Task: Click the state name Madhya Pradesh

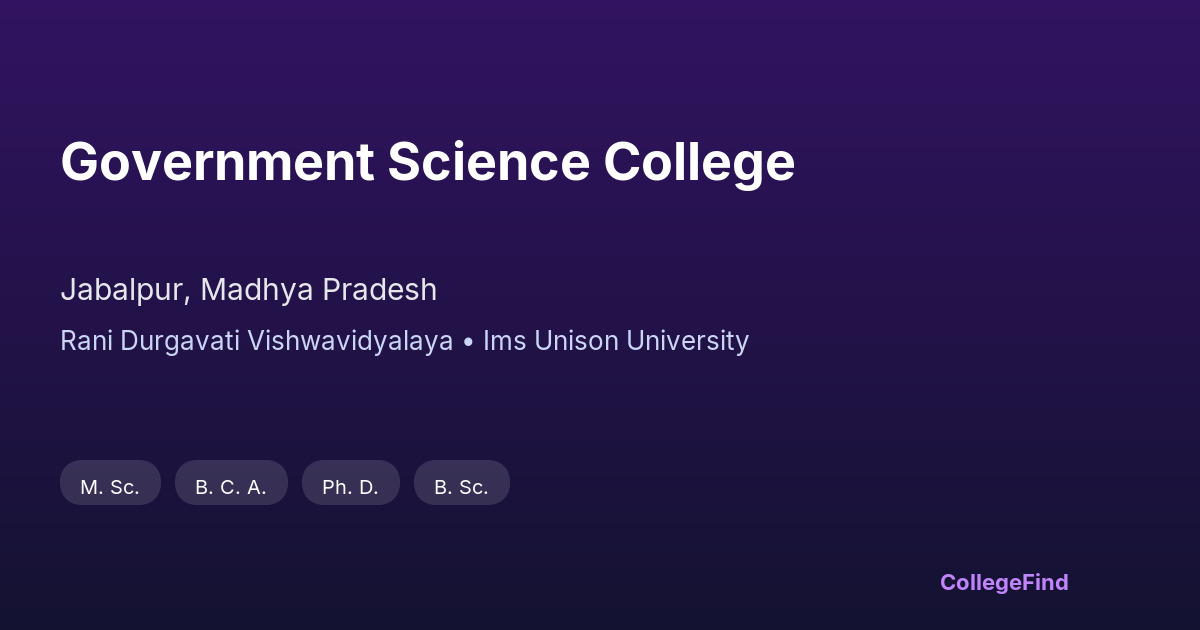Action: click(x=318, y=290)
